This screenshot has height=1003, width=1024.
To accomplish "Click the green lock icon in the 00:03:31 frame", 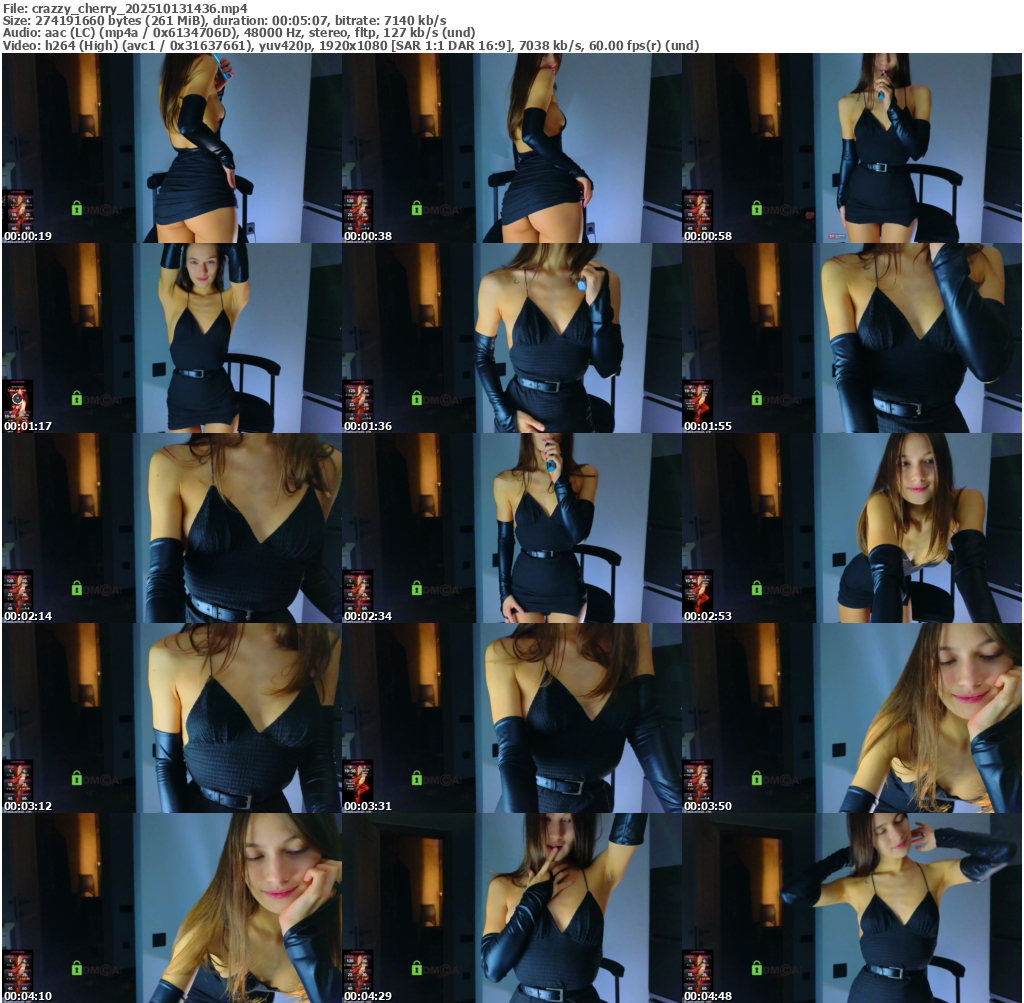I will pos(416,778).
